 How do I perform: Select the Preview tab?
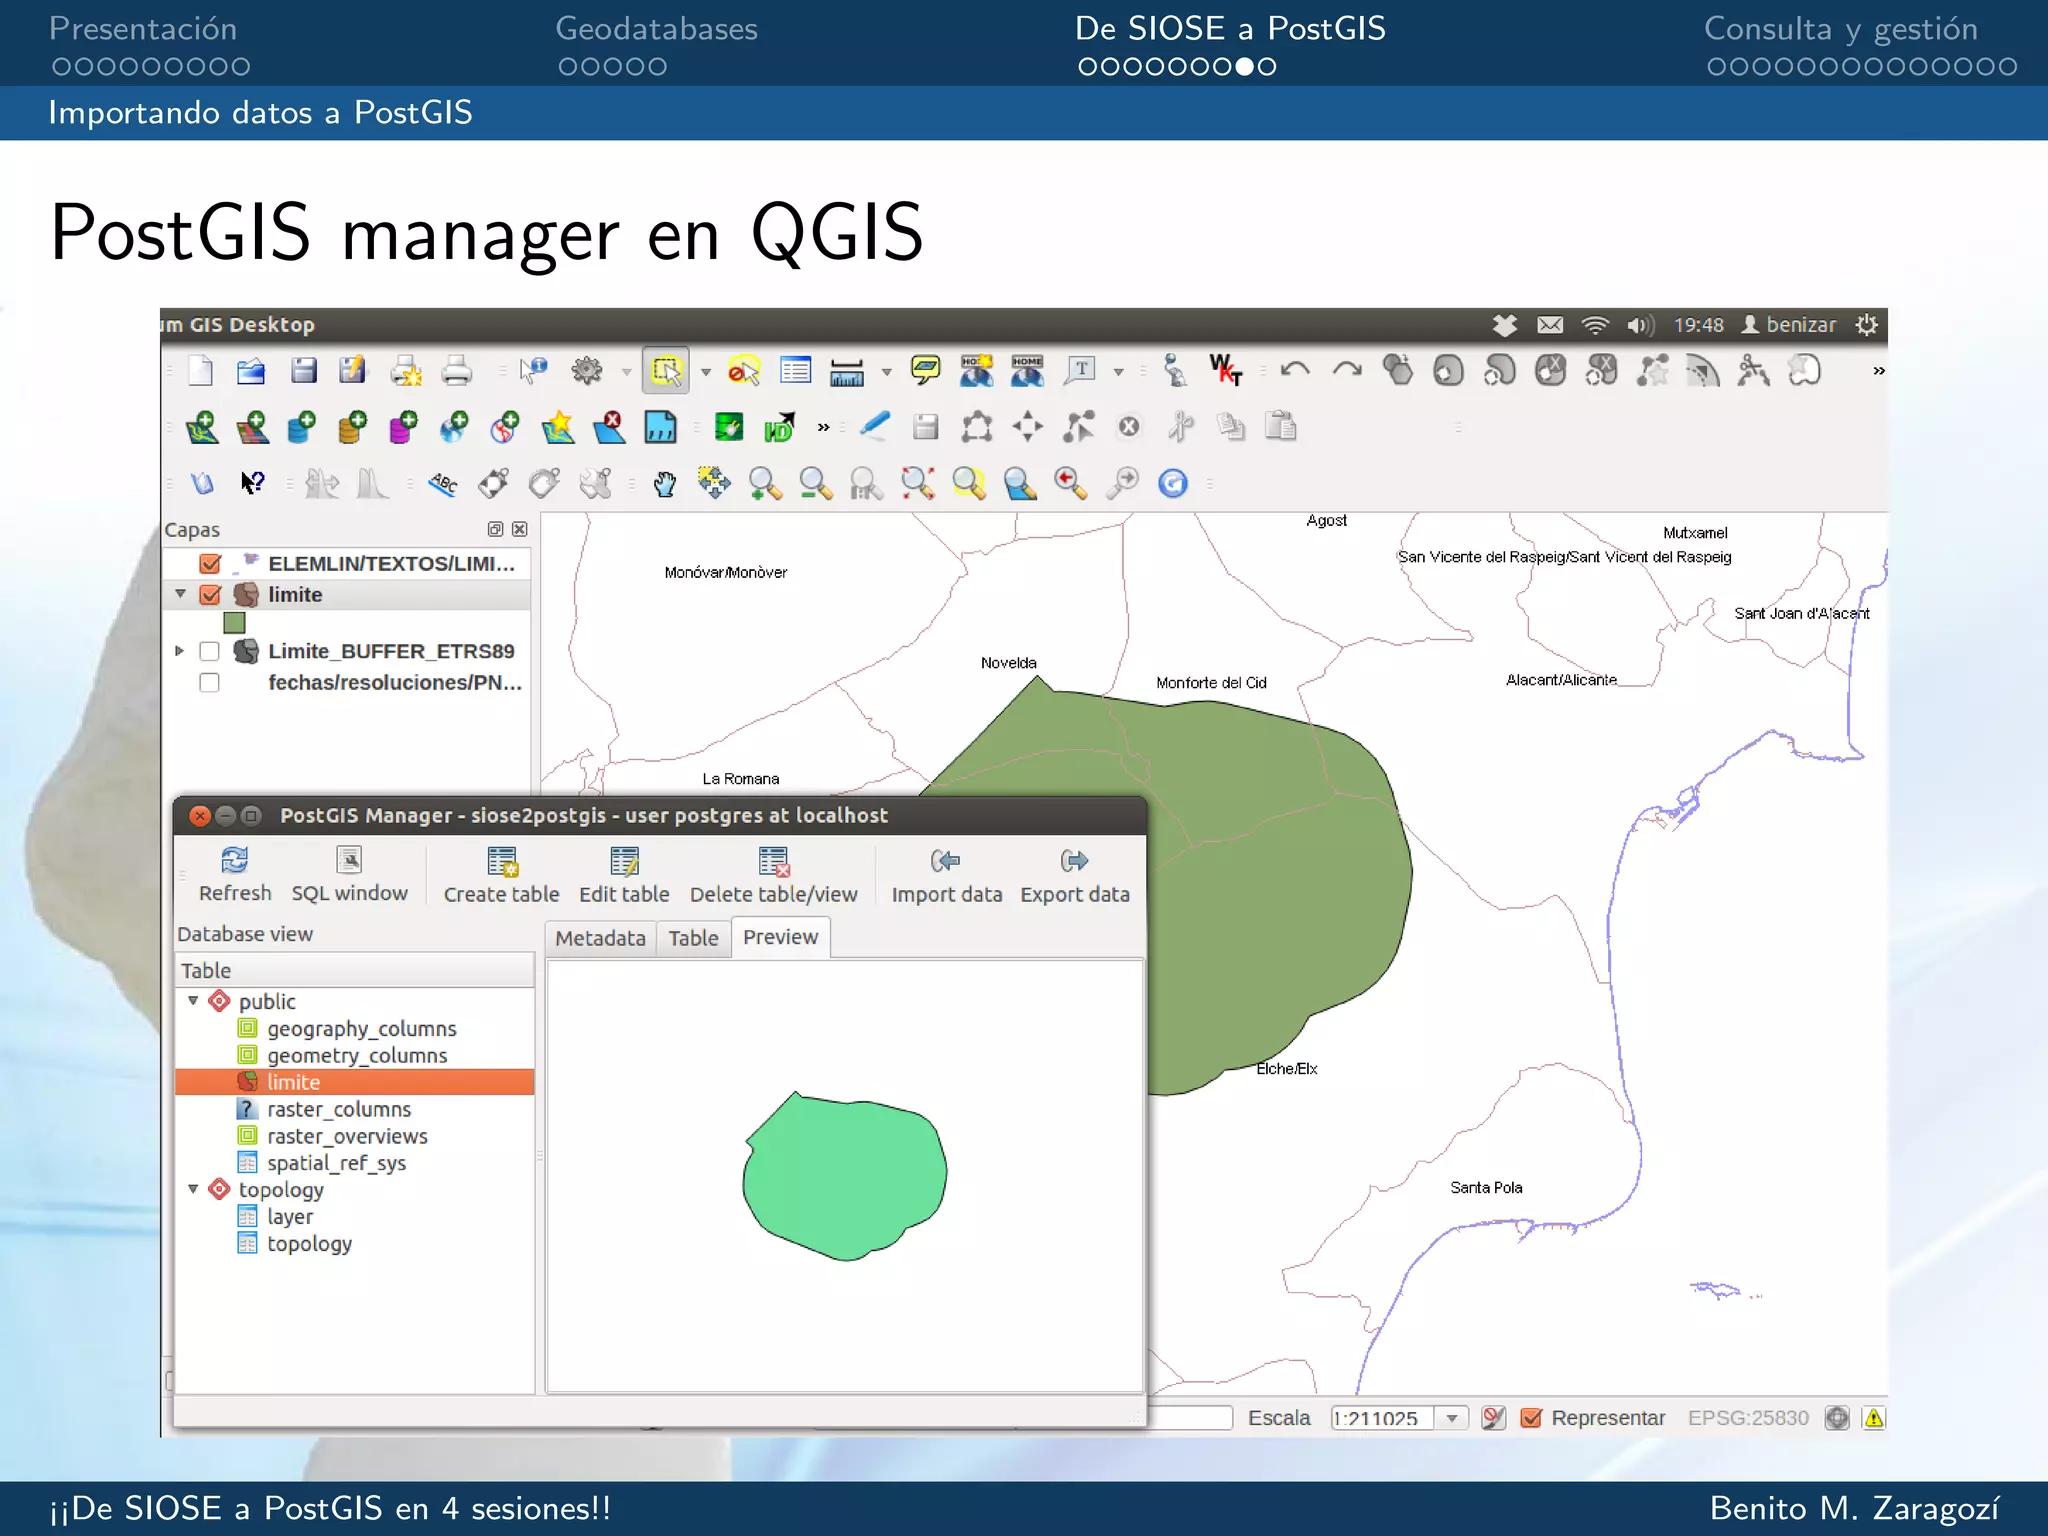click(780, 937)
